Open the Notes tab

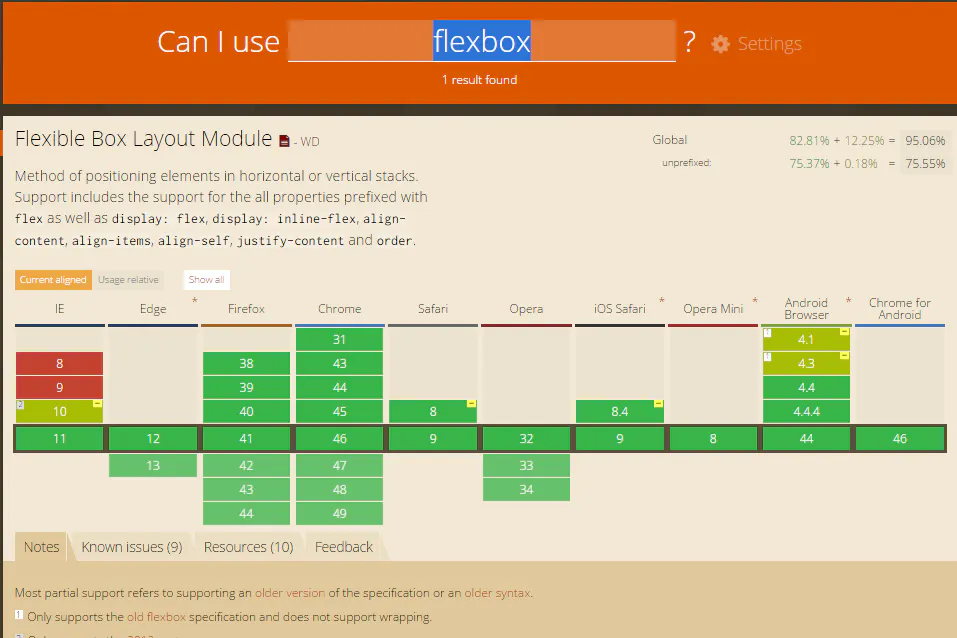(x=42, y=547)
